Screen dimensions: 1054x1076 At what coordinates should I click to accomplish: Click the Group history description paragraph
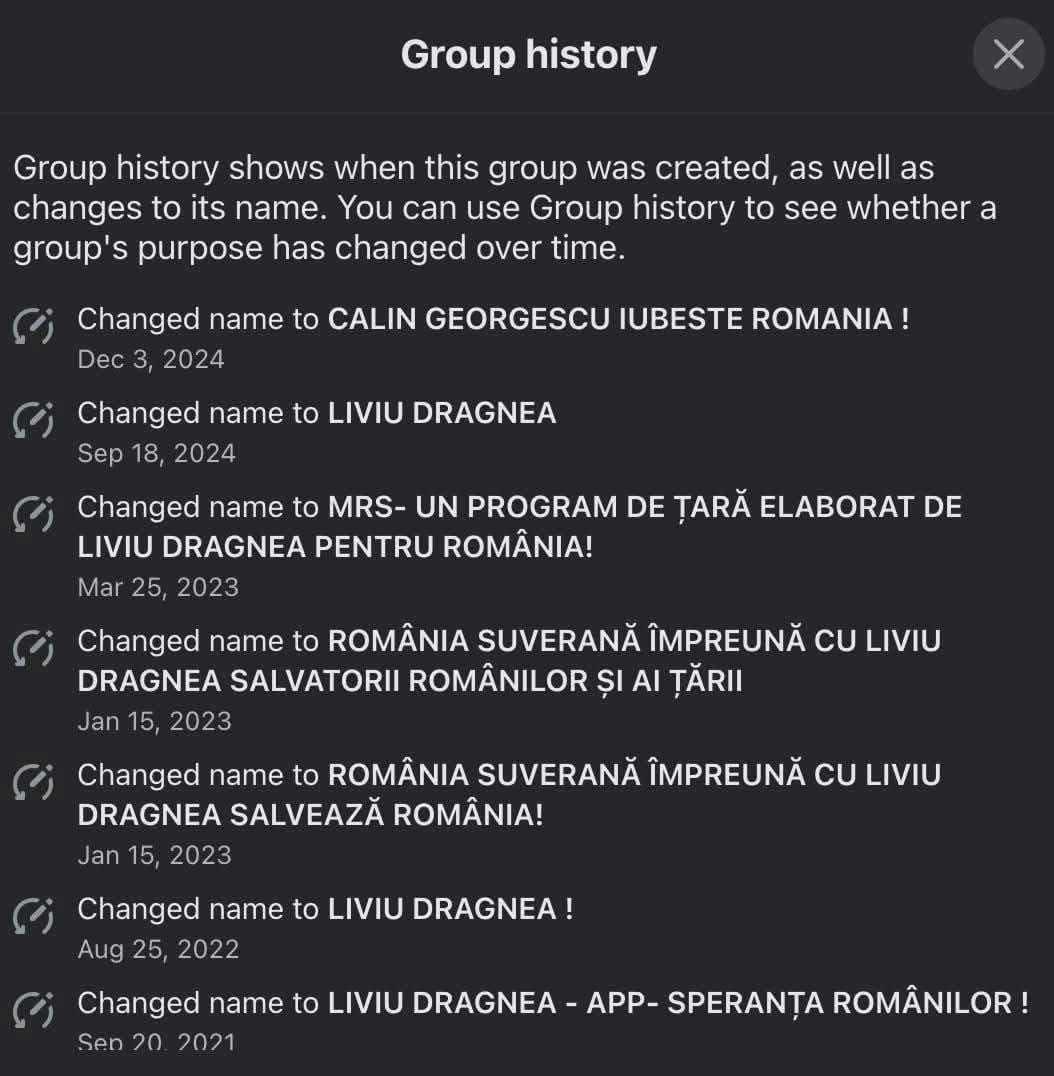[505, 208]
